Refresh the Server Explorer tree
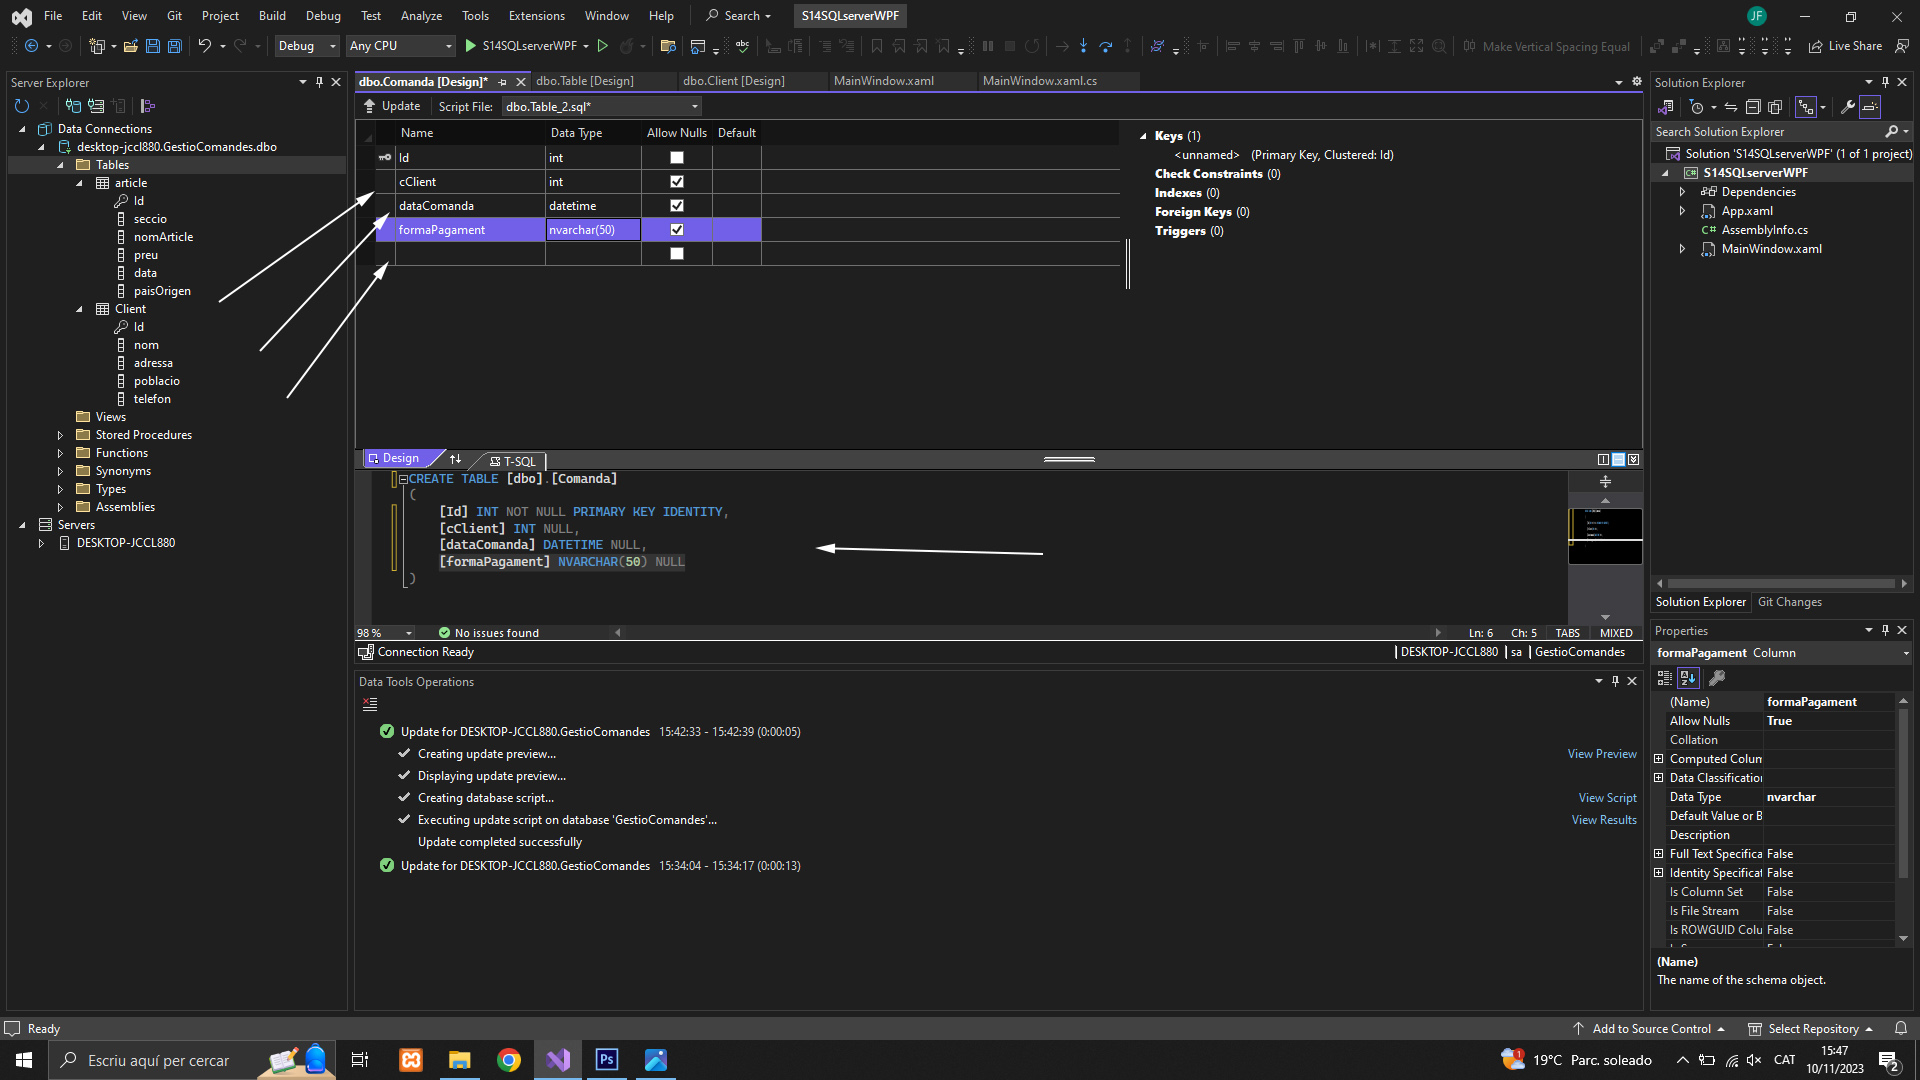This screenshot has width=1920, height=1080. tap(22, 106)
